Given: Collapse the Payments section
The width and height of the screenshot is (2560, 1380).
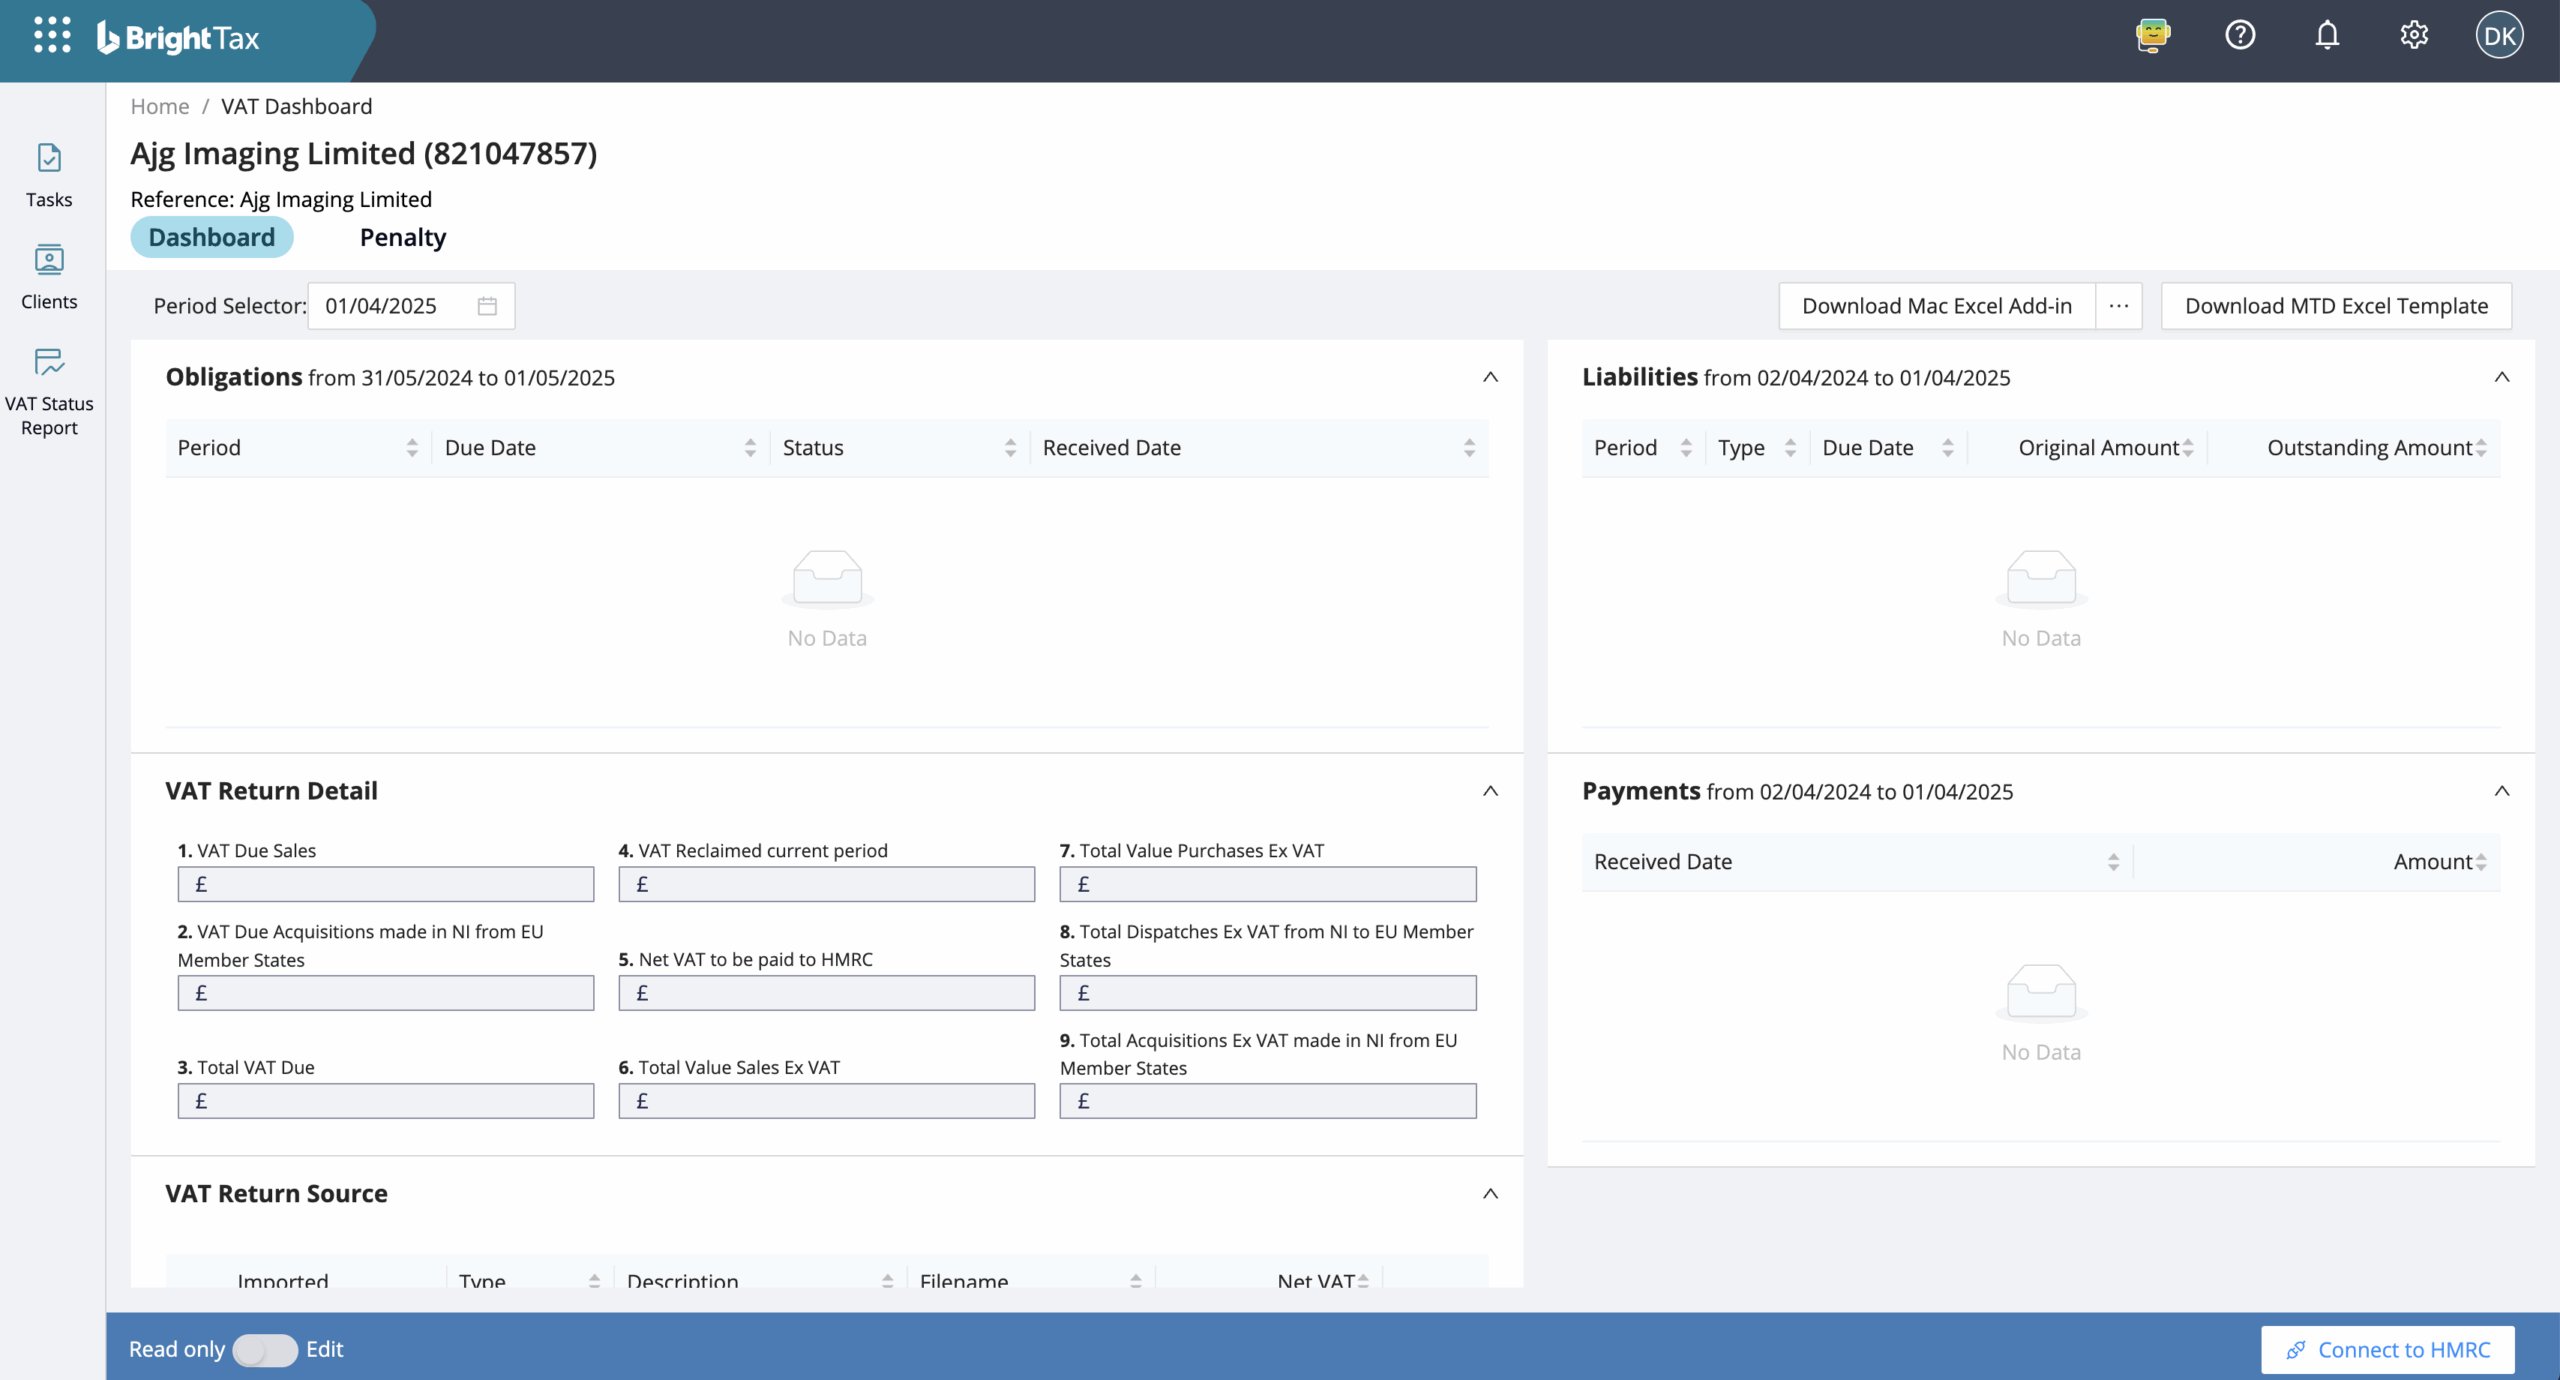Looking at the screenshot, I should [2503, 790].
